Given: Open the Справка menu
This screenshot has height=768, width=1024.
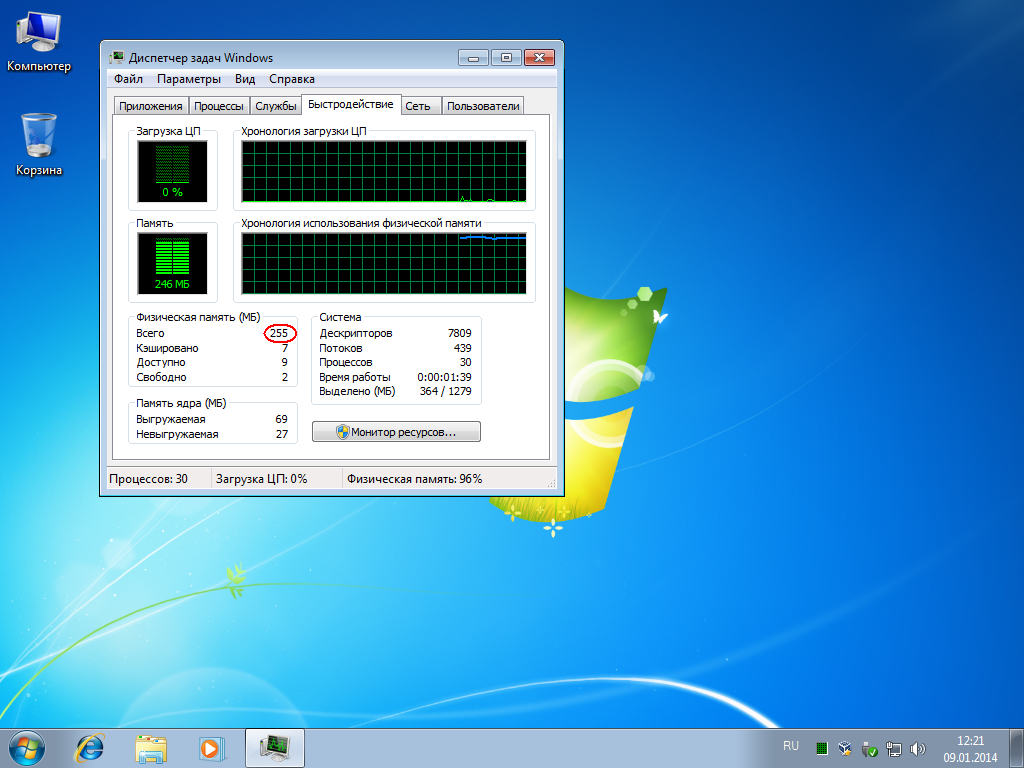Looking at the screenshot, I should 292,79.
